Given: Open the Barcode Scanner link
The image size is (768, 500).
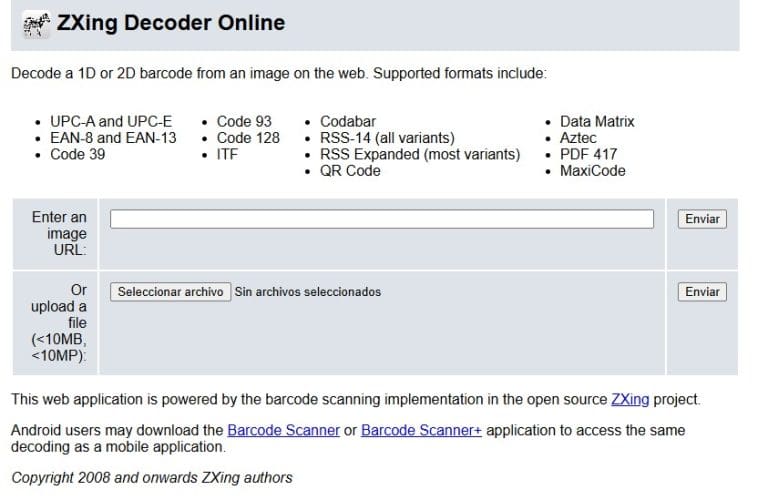Looking at the screenshot, I should tap(283, 430).
